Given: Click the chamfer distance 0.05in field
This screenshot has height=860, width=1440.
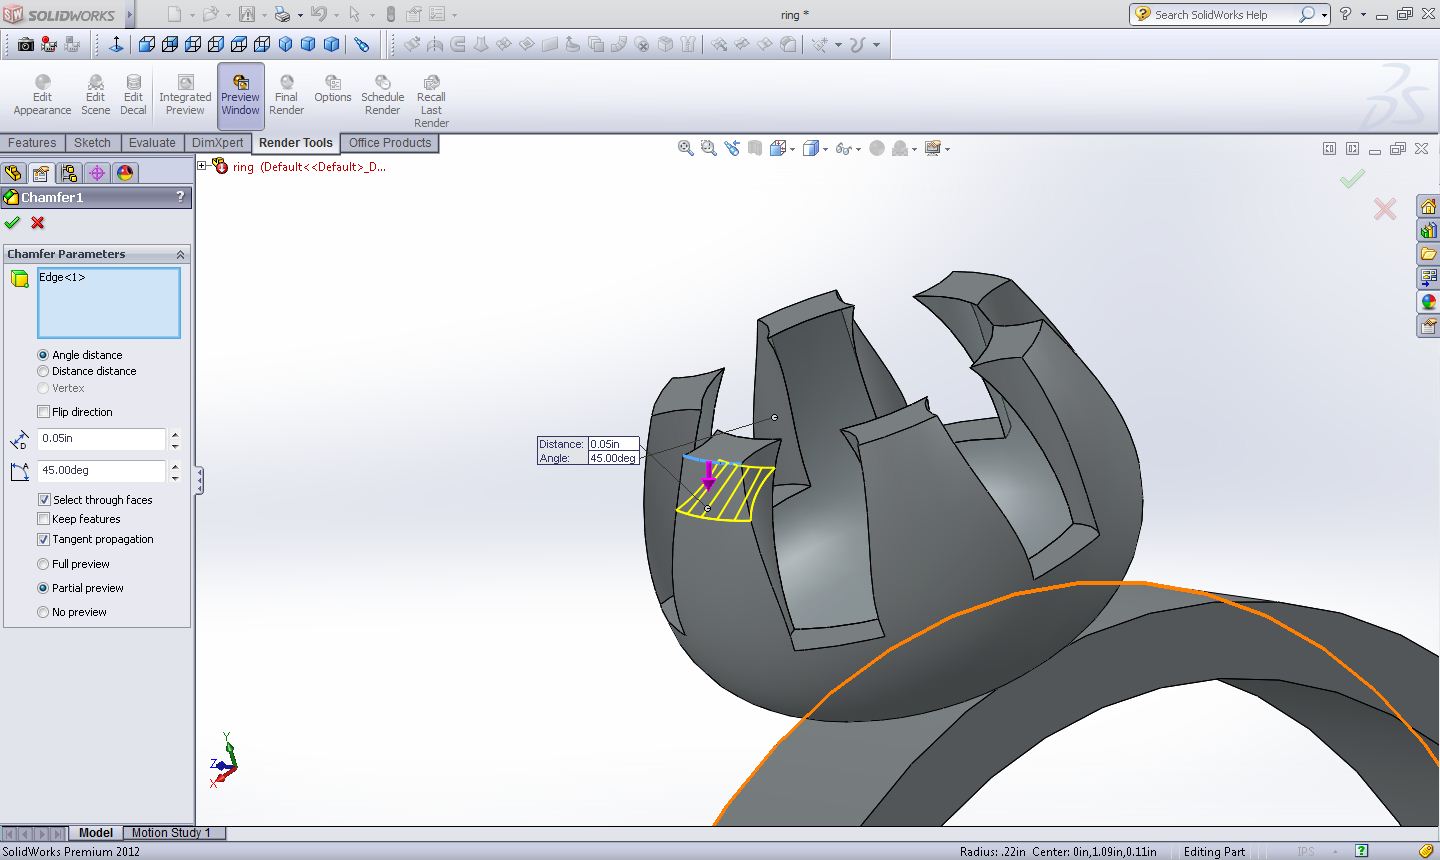Looking at the screenshot, I should pyautogui.click(x=101, y=439).
